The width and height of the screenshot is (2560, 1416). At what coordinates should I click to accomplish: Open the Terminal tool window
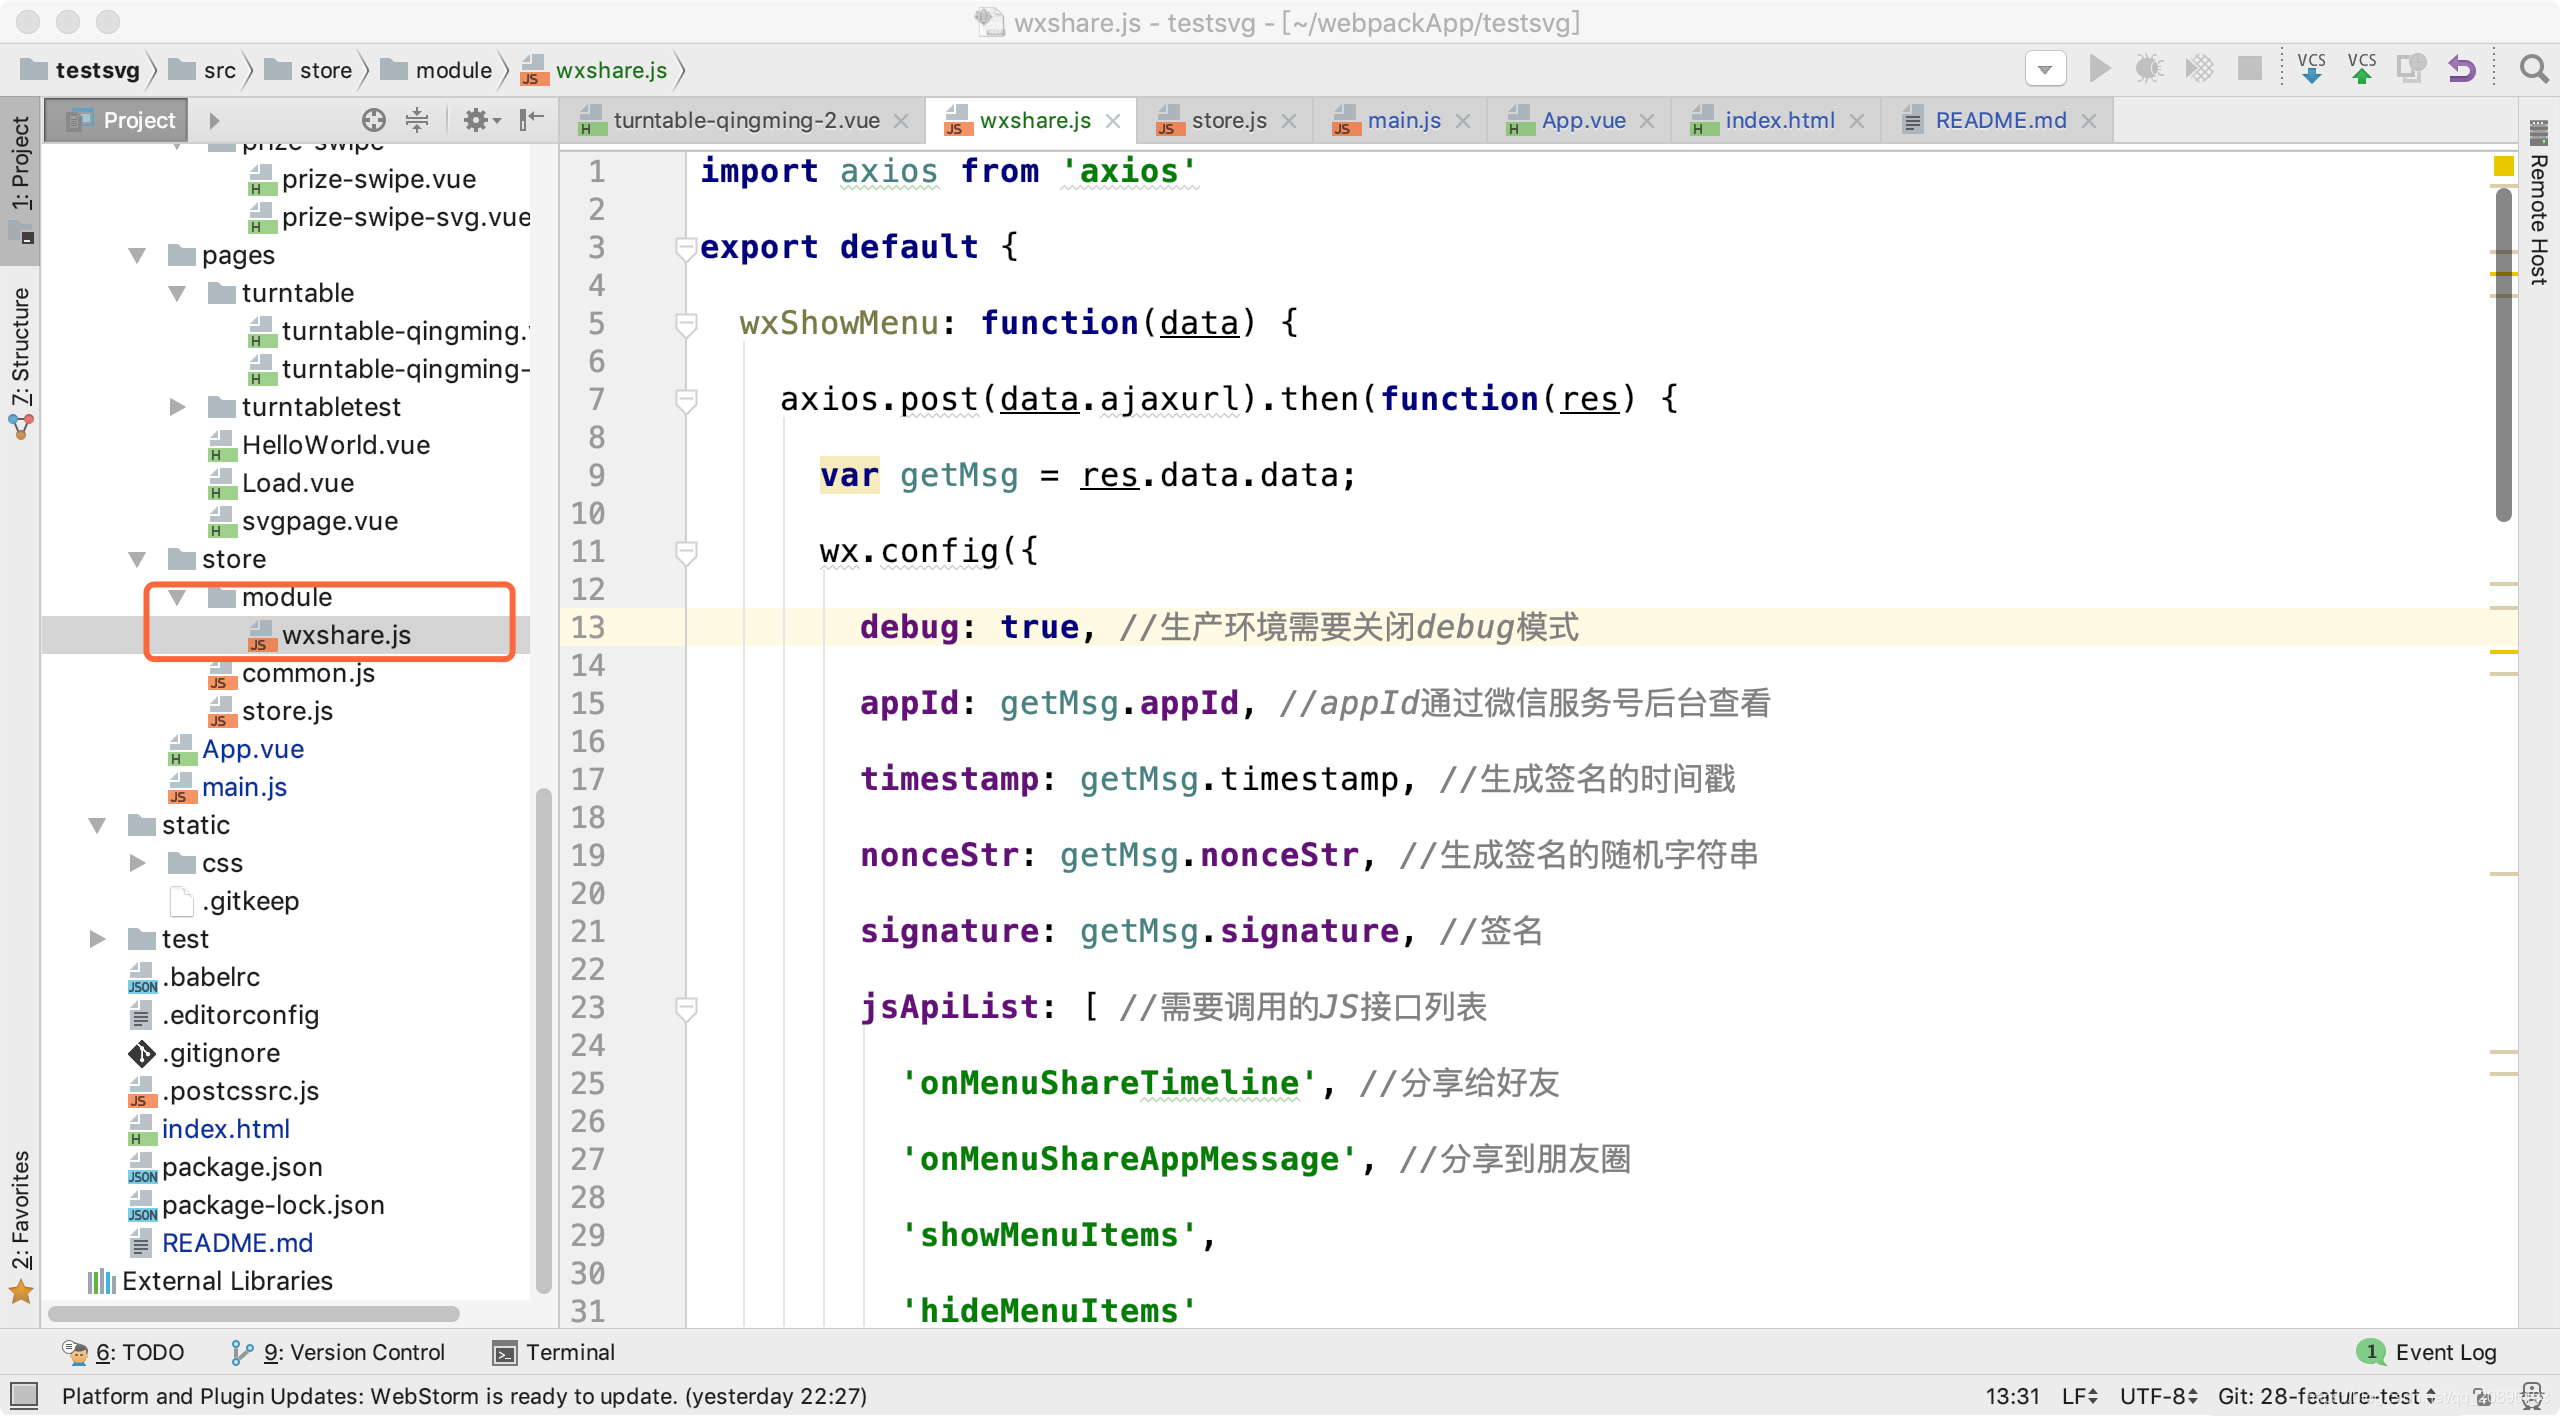[555, 1352]
